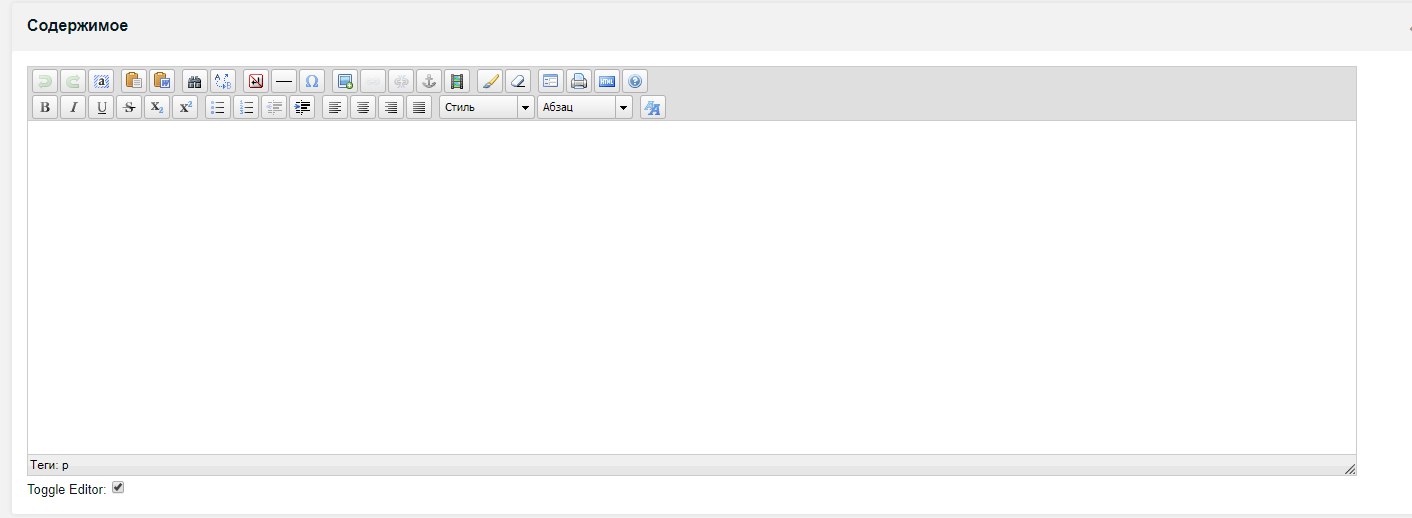Click the Undo arrow icon
The height and width of the screenshot is (518, 1412).
point(45,81)
